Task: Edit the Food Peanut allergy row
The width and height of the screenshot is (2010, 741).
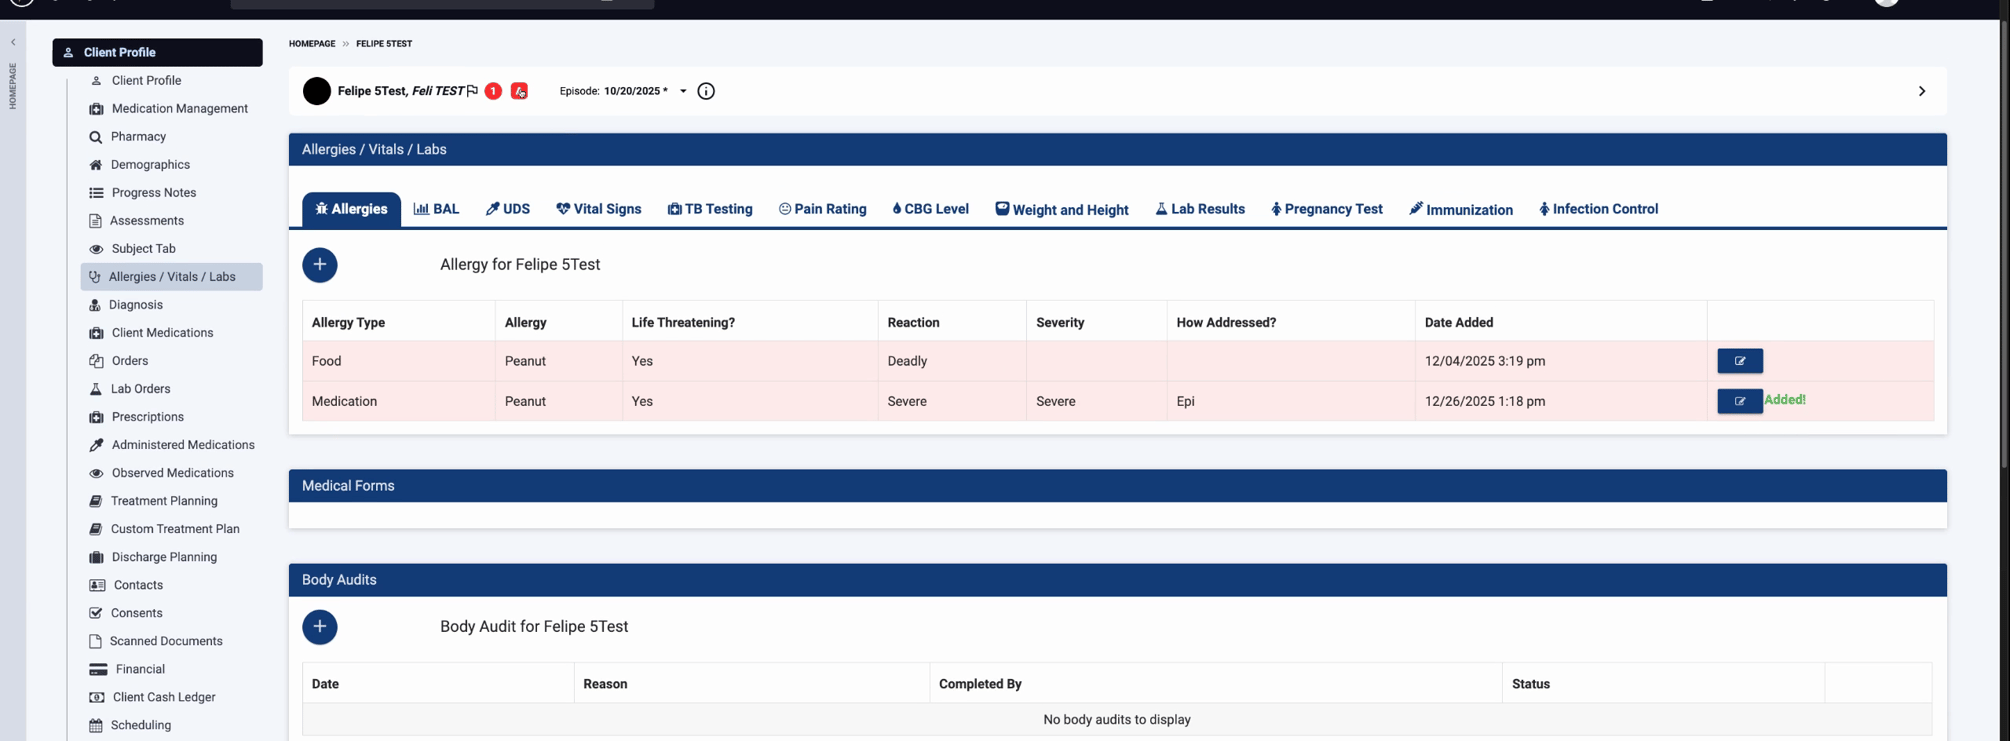Action: pyautogui.click(x=1739, y=361)
